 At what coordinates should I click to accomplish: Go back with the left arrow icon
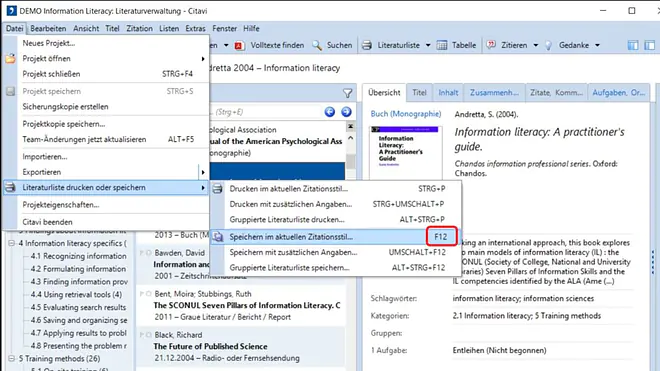pyautogui.click(x=330, y=112)
